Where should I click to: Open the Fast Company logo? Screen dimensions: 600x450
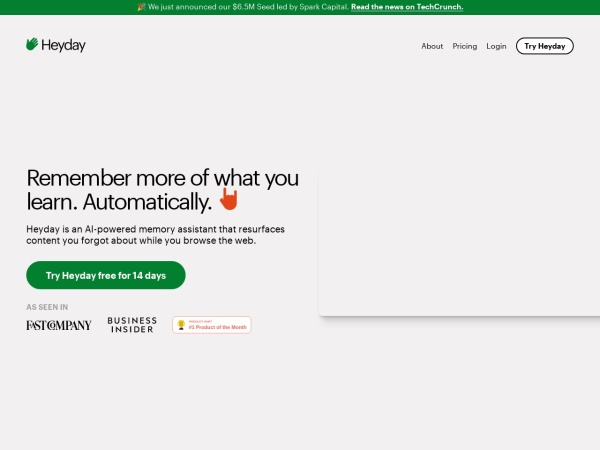click(x=58, y=325)
